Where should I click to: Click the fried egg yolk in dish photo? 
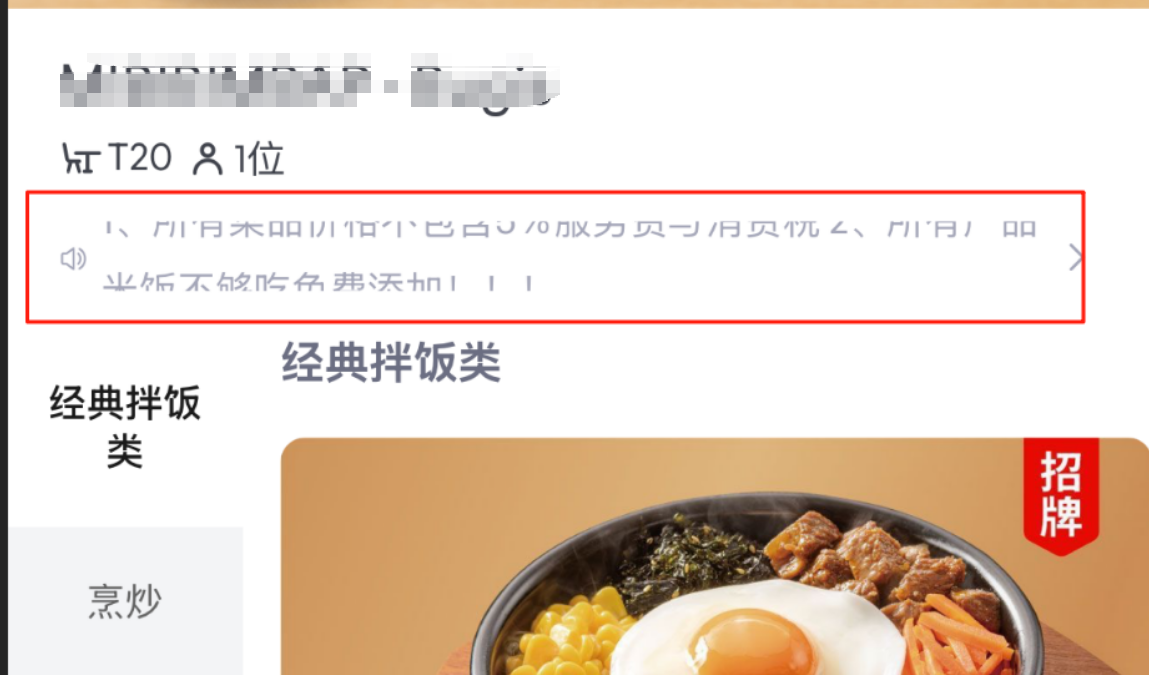click(755, 645)
